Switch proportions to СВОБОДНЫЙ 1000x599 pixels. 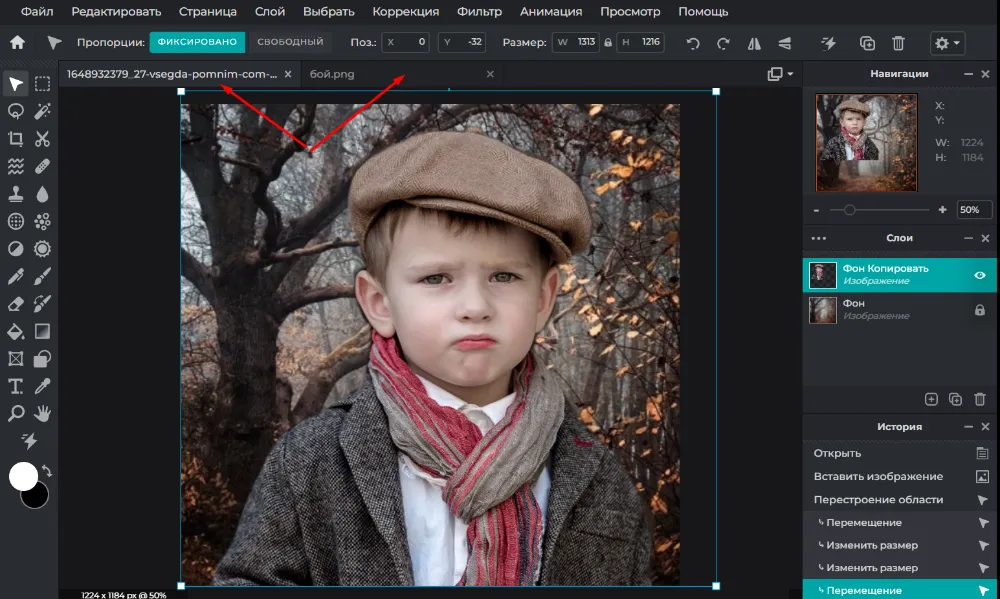[x=290, y=43]
